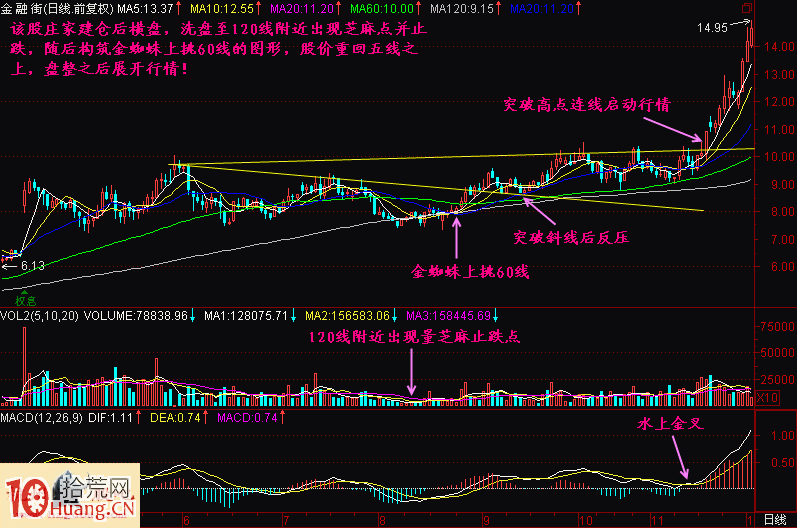Click the 25000 volume axis label

(x=779, y=379)
